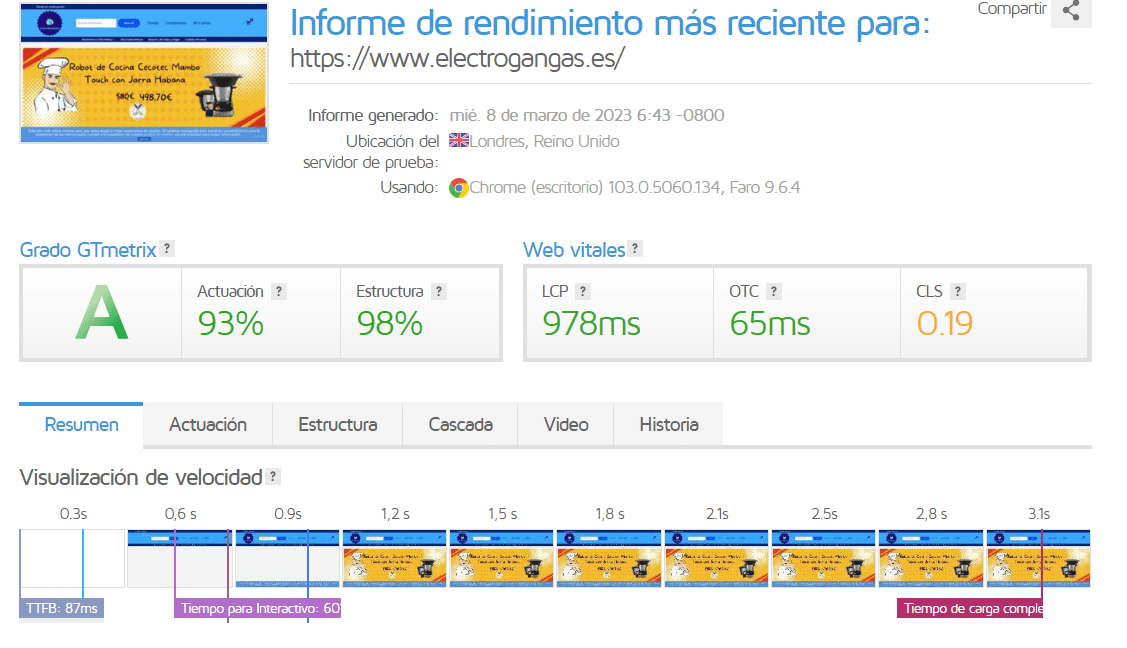The image size is (1127, 648).
Task: Click the 978ms LCP value
Action: [591, 323]
